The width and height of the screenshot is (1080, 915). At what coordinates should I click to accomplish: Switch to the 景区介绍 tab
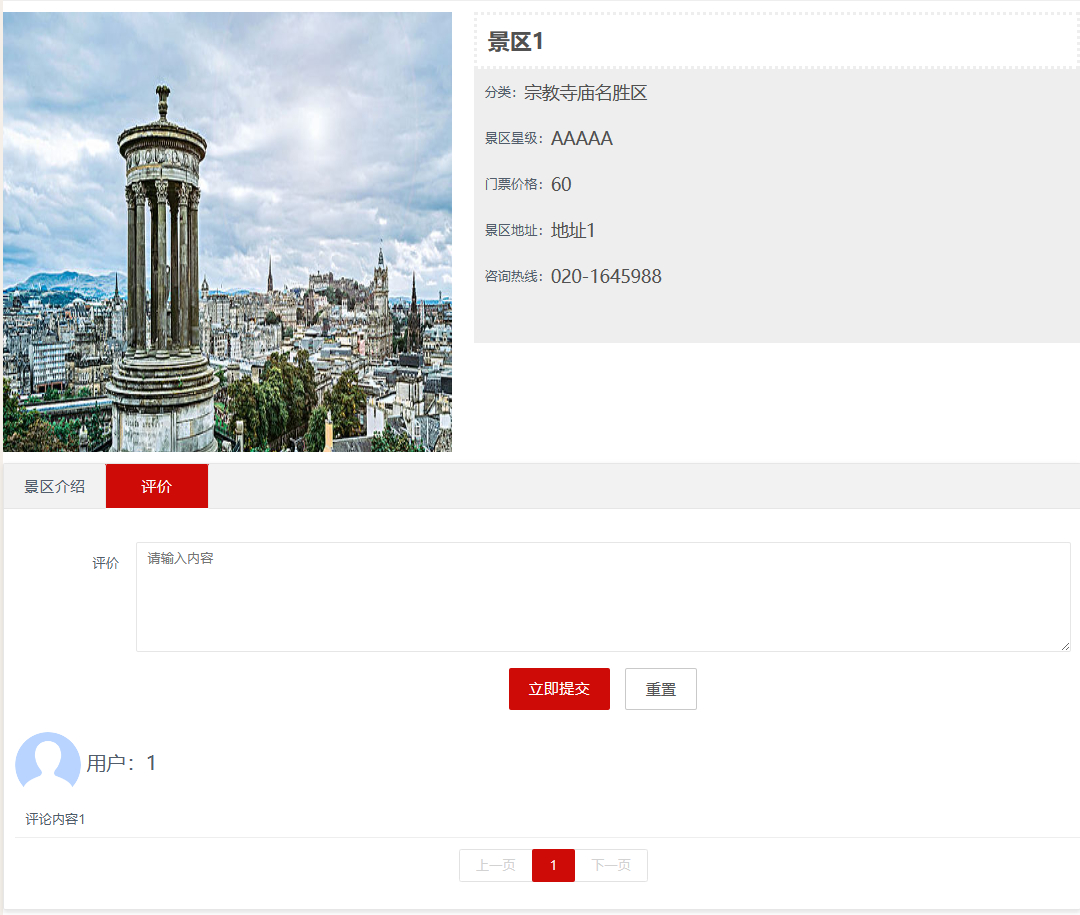54,485
